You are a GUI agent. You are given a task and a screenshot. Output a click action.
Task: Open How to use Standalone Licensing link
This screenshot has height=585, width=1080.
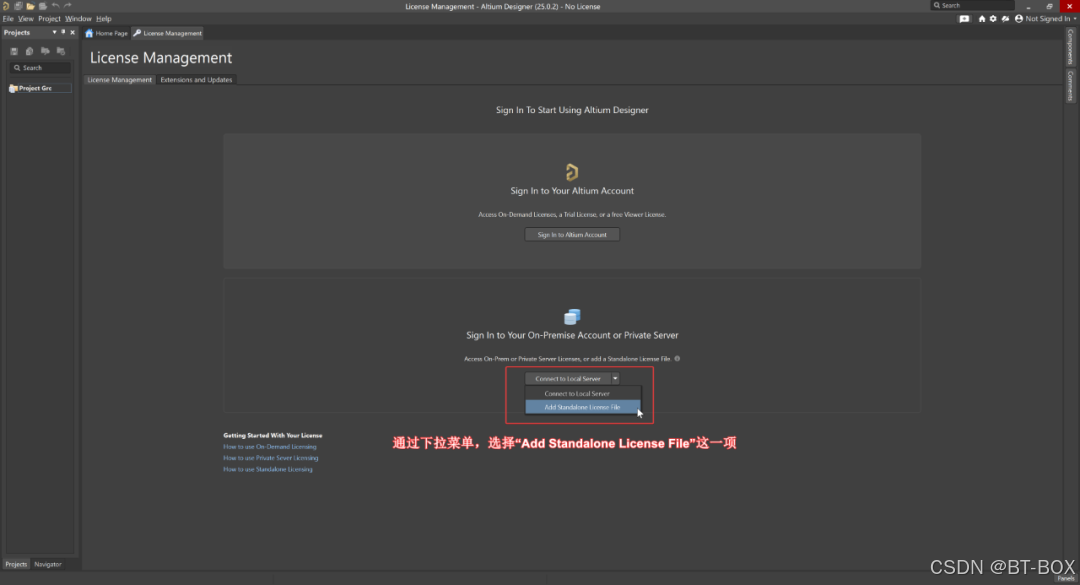click(x=268, y=469)
